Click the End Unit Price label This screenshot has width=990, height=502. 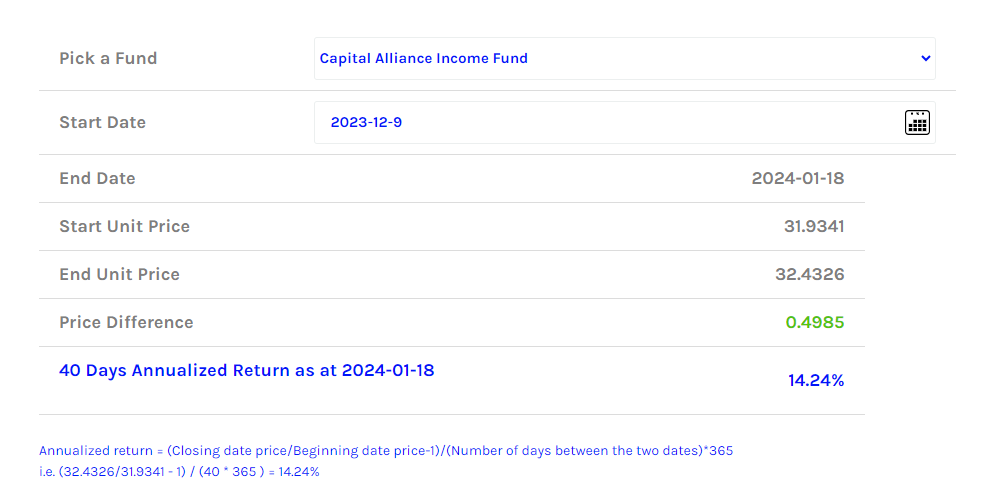tap(119, 274)
